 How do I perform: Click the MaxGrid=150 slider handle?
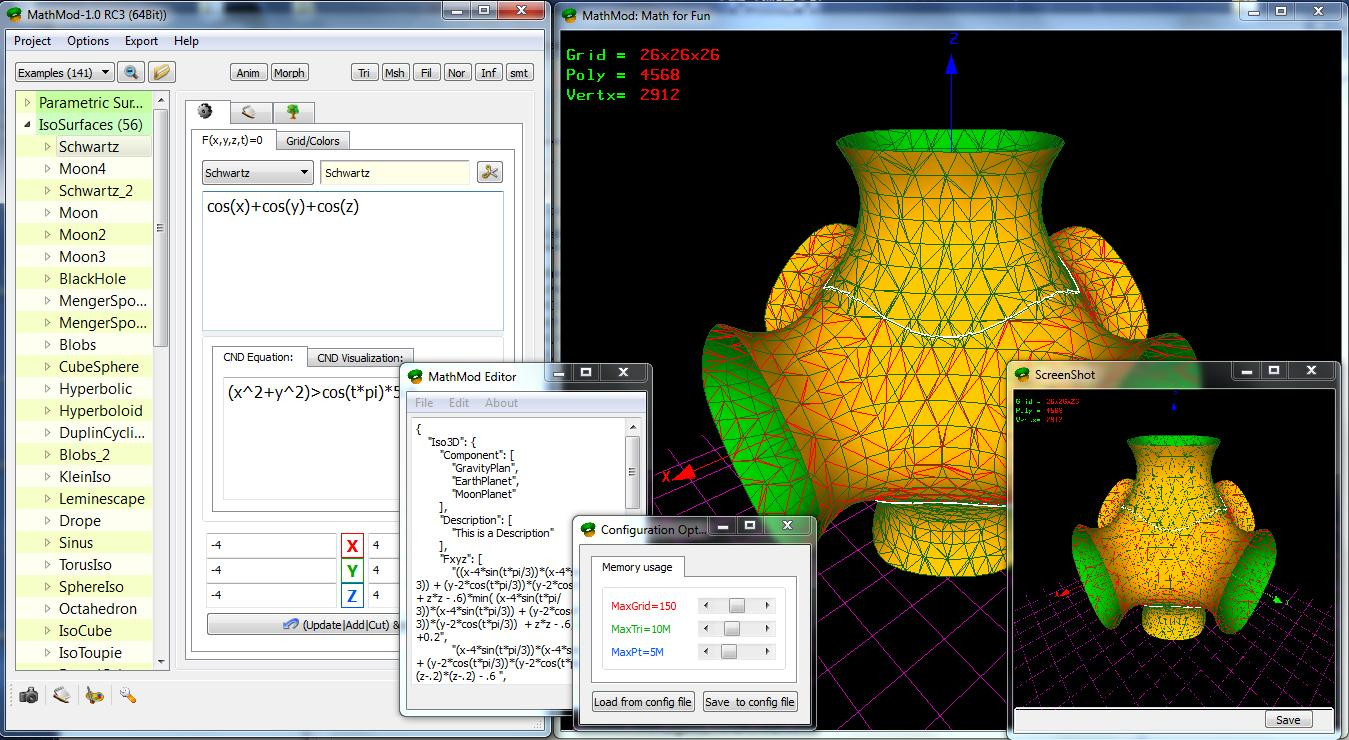(737, 606)
